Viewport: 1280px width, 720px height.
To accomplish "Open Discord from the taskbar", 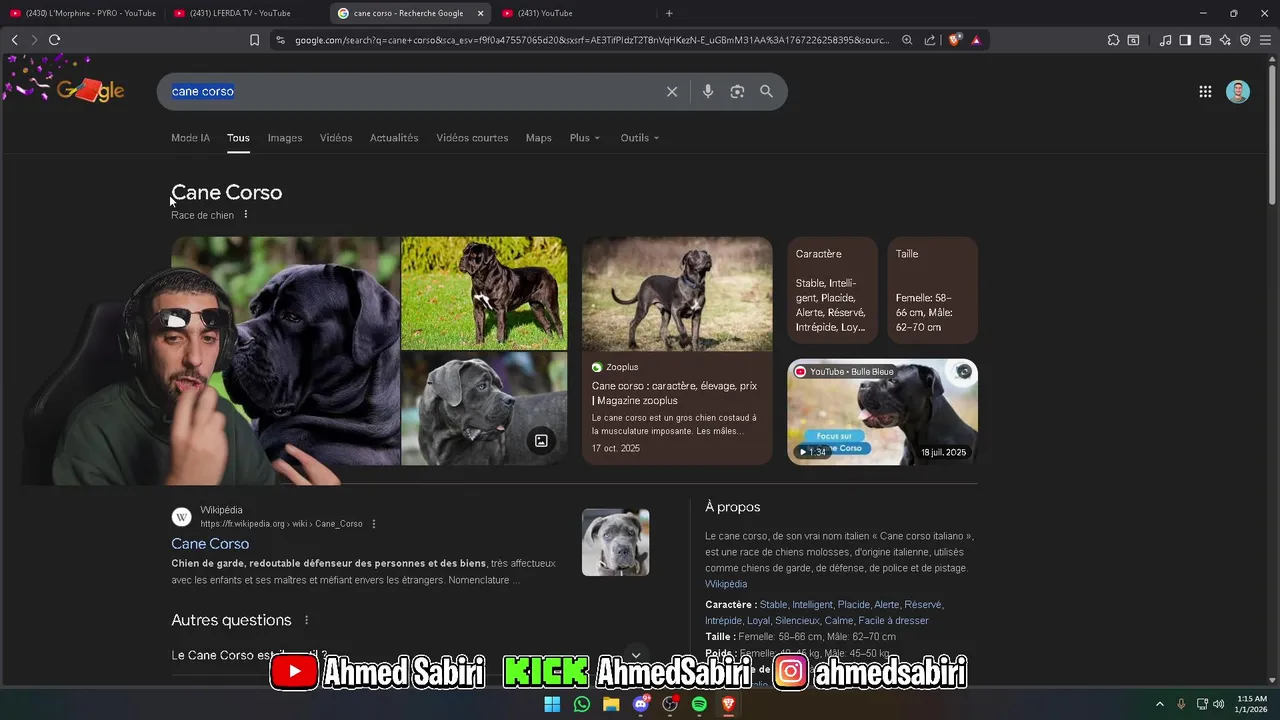I will pyautogui.click(x=641, y=704).
